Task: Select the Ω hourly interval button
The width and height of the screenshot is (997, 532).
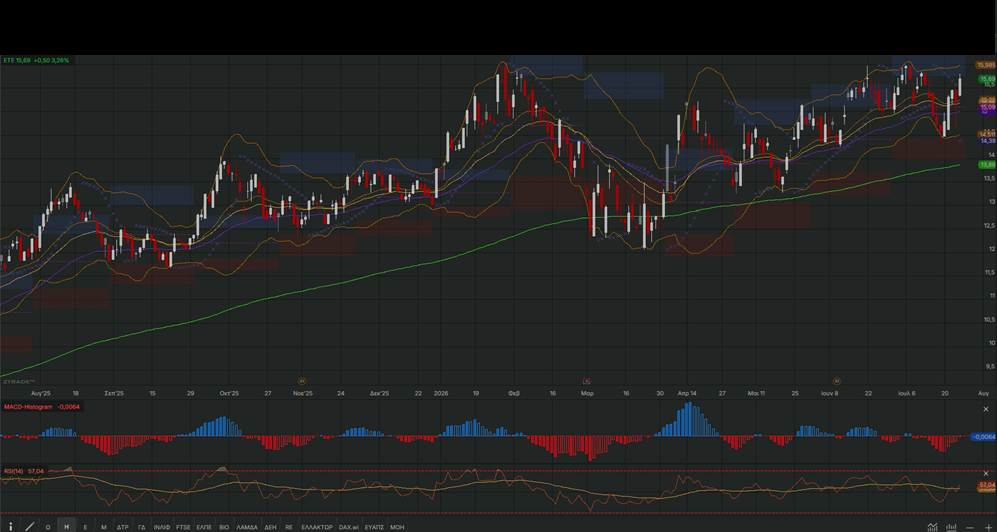Action: pos(48,527)
